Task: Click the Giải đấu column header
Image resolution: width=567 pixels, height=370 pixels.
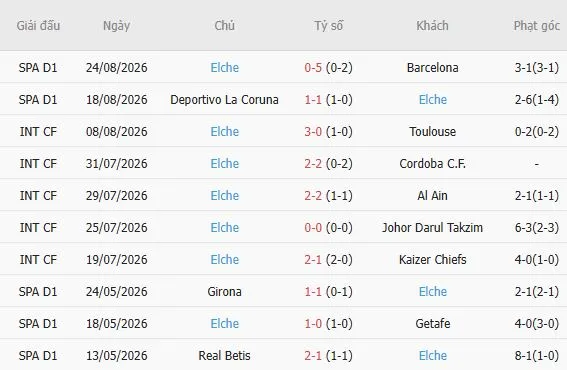Action: coord(38,26)
